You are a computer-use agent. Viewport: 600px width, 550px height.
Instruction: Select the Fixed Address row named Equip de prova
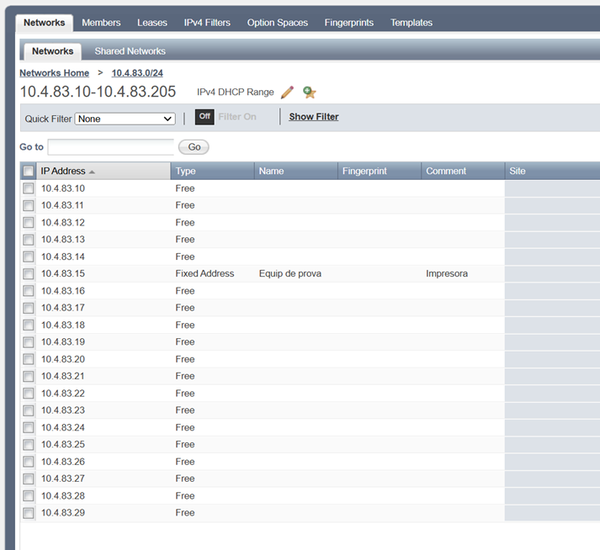(x=290, y=273)
